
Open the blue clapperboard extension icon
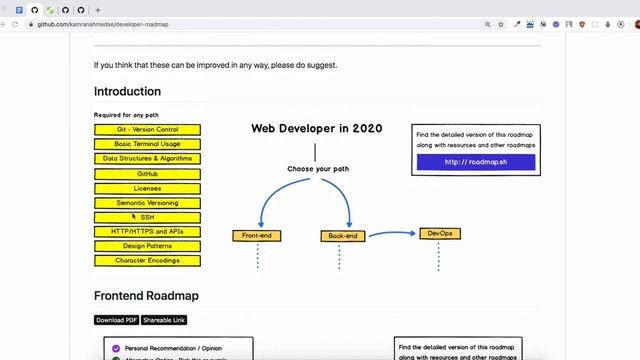pyautogui.click(x=530, y=24)
